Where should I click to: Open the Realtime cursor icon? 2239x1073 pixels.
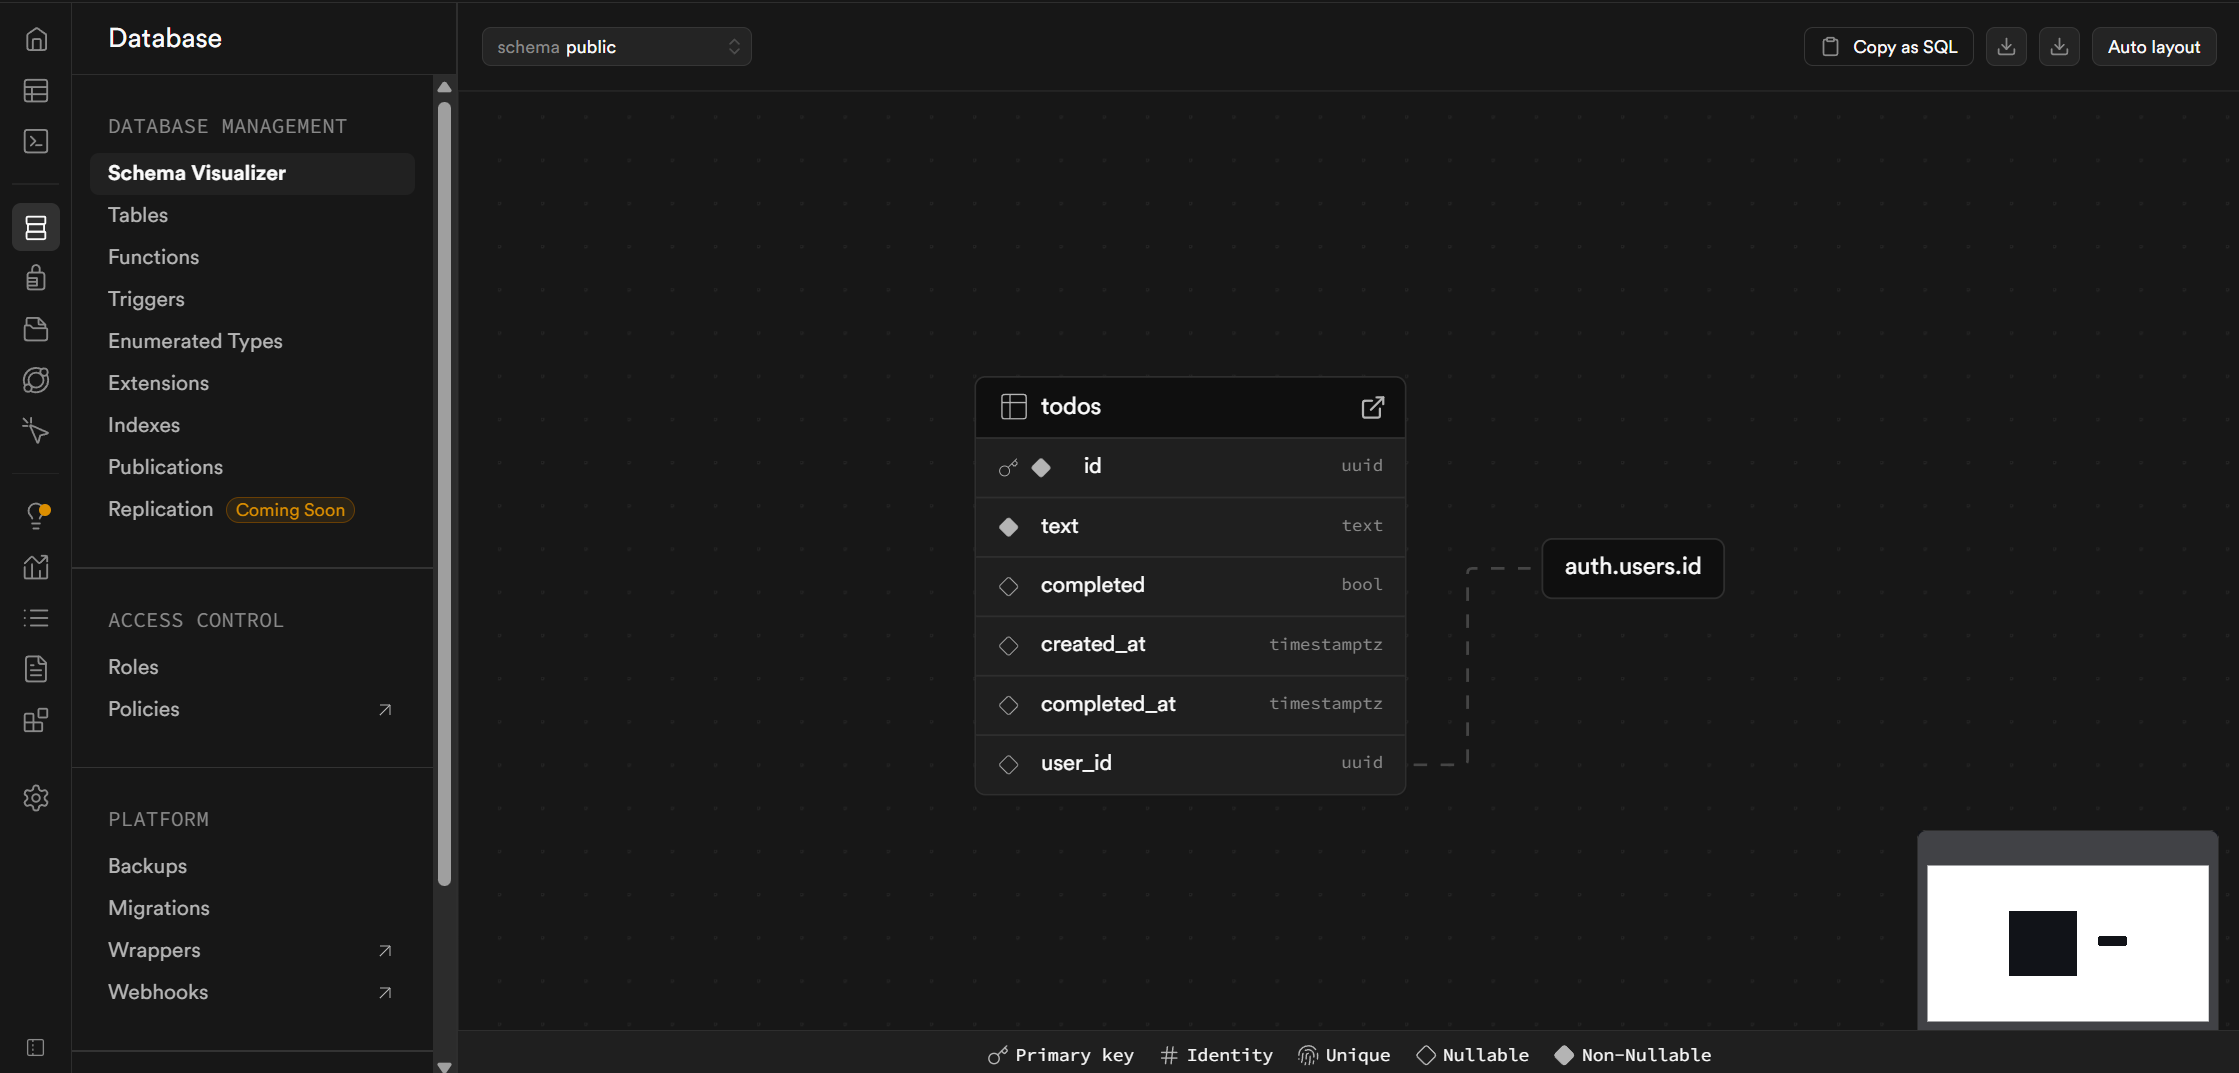coord(36,431)
